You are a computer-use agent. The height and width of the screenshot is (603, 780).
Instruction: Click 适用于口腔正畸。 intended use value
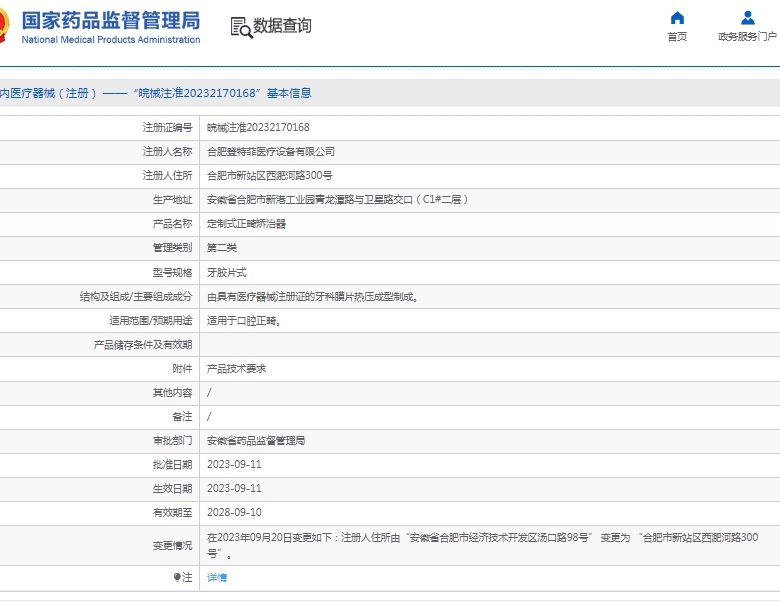[x=244, y=321]
